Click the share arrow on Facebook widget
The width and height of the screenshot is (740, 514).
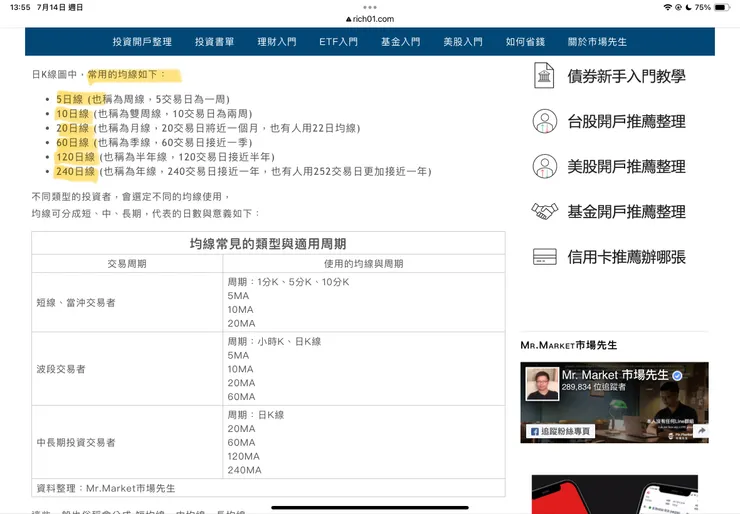click(701, 430)
